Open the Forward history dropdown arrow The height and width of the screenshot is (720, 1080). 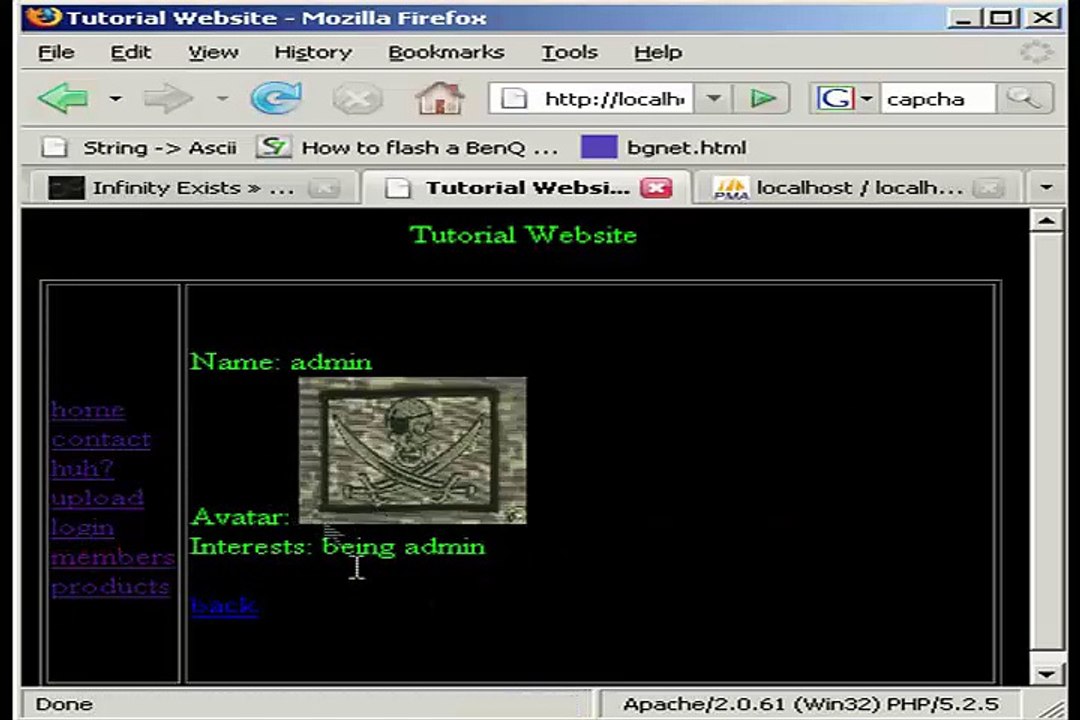tap(222, 99)
